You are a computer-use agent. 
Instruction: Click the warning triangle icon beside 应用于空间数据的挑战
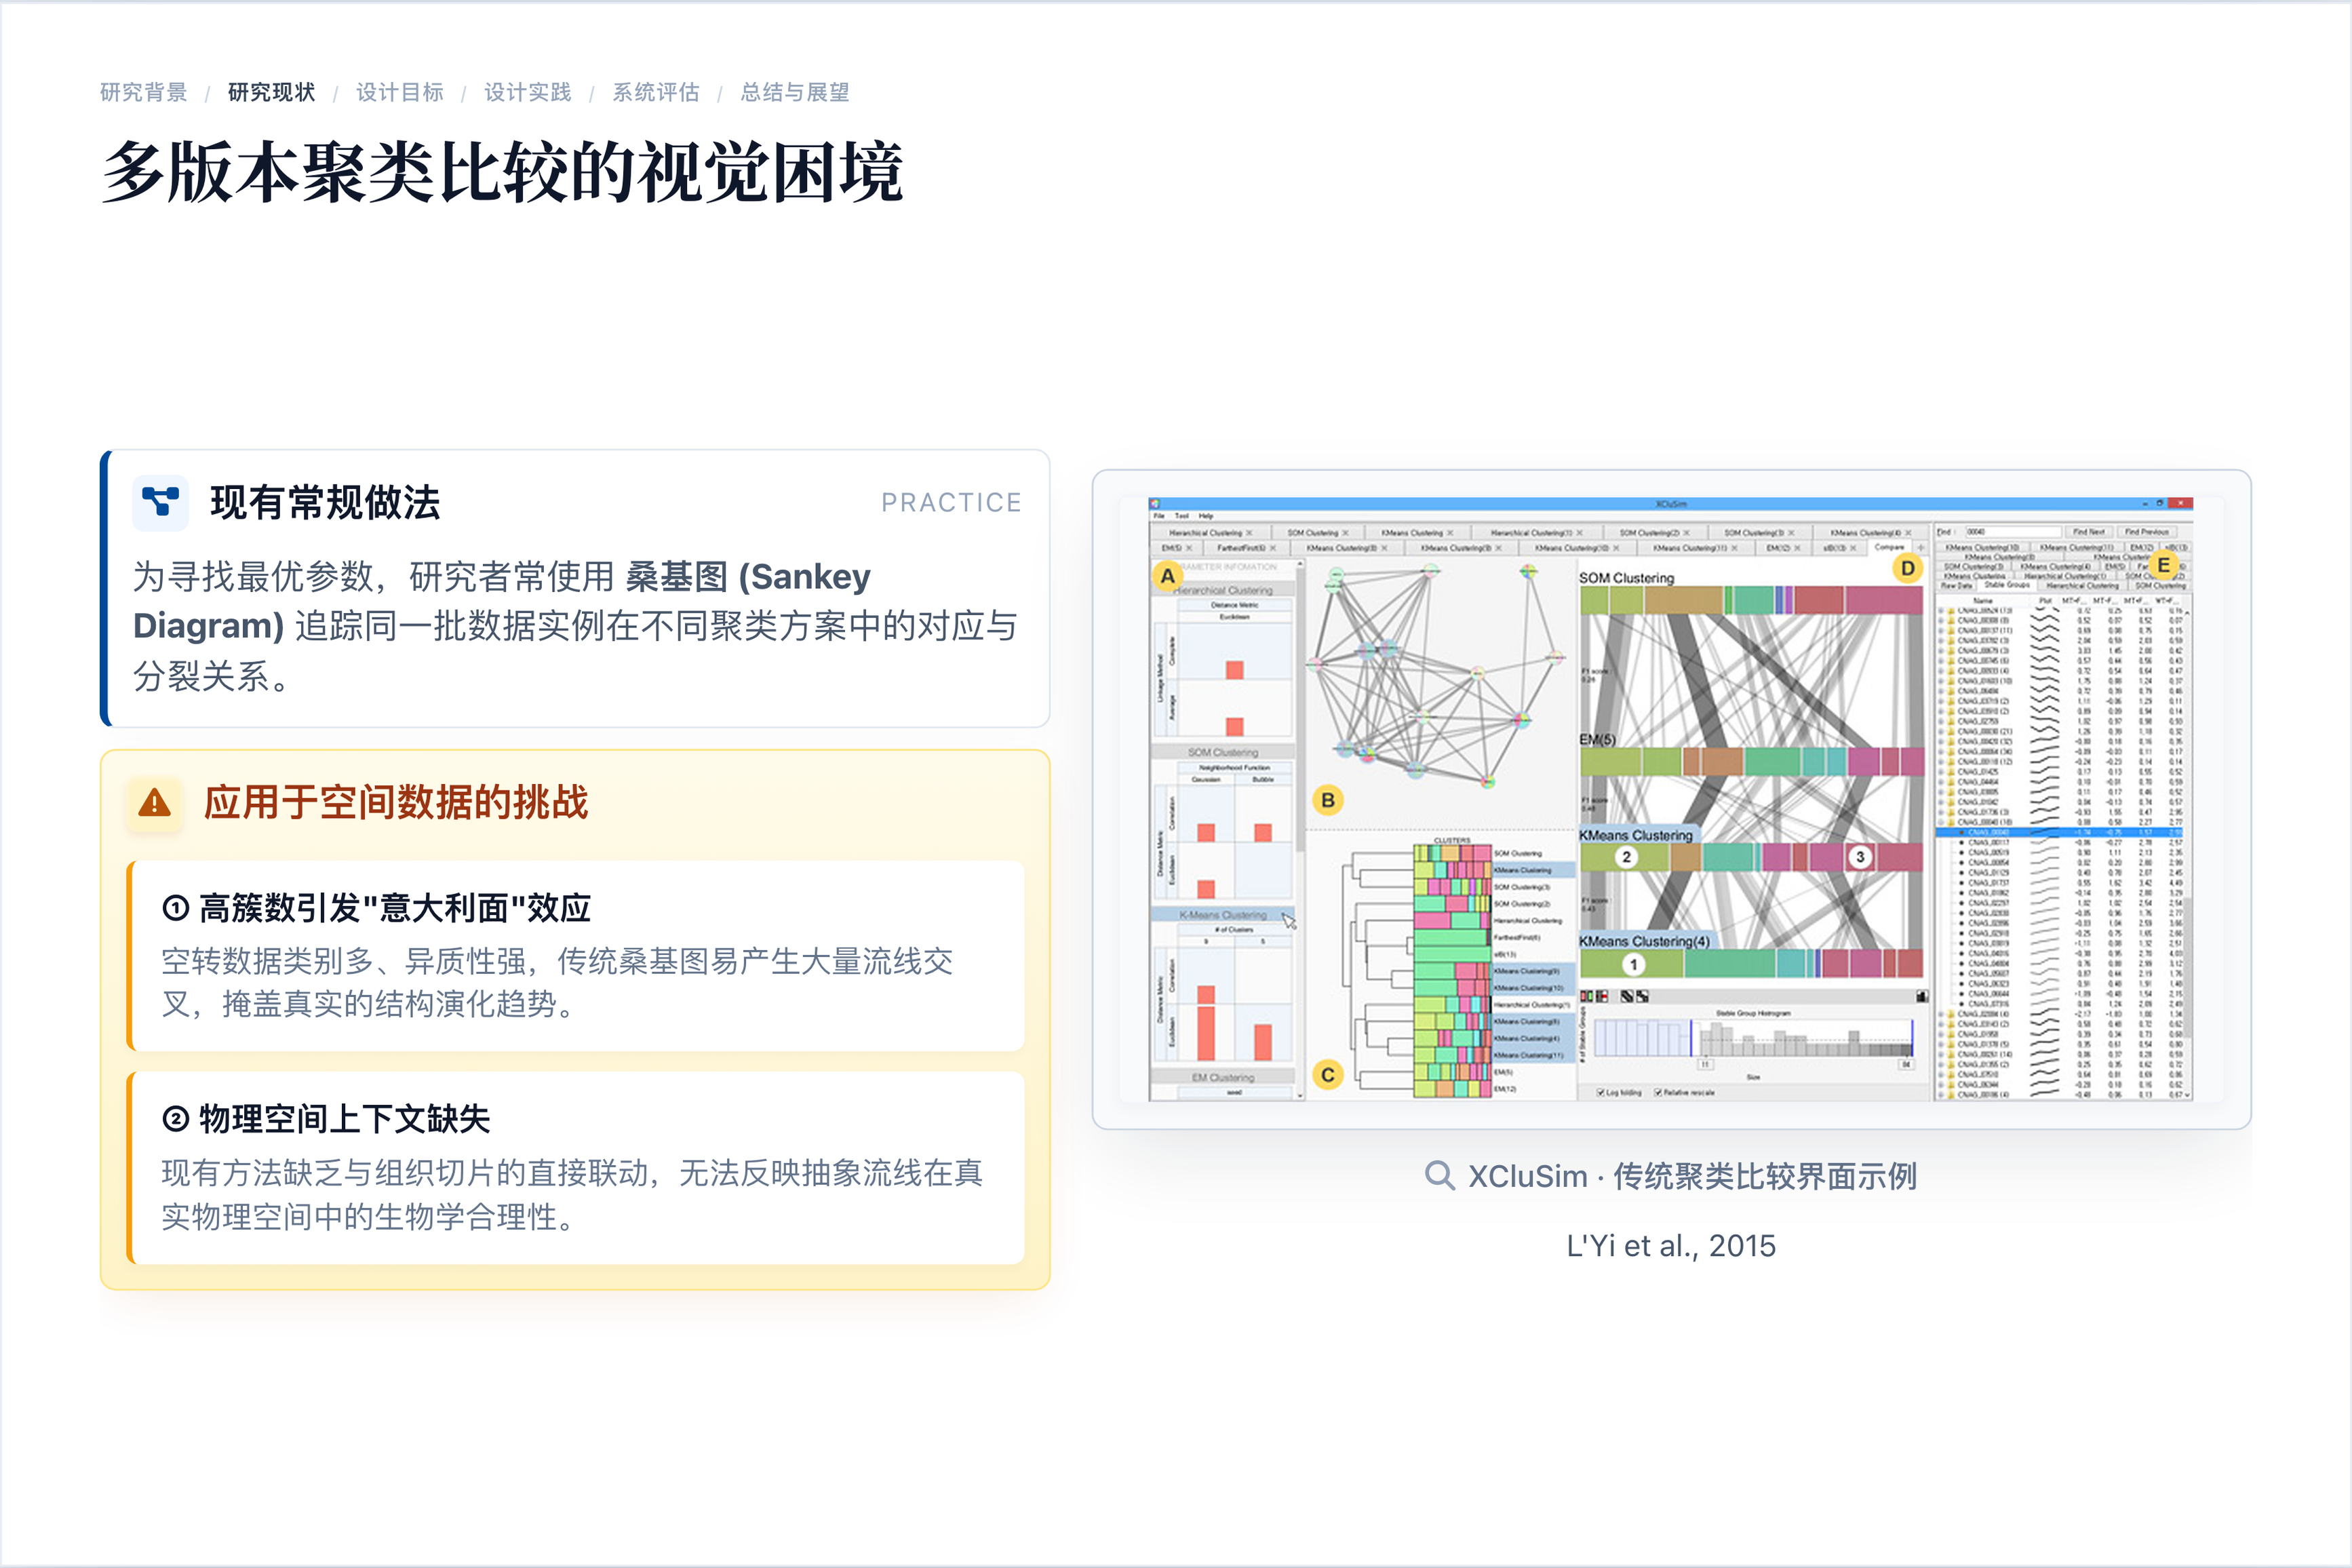coord(154,802)
